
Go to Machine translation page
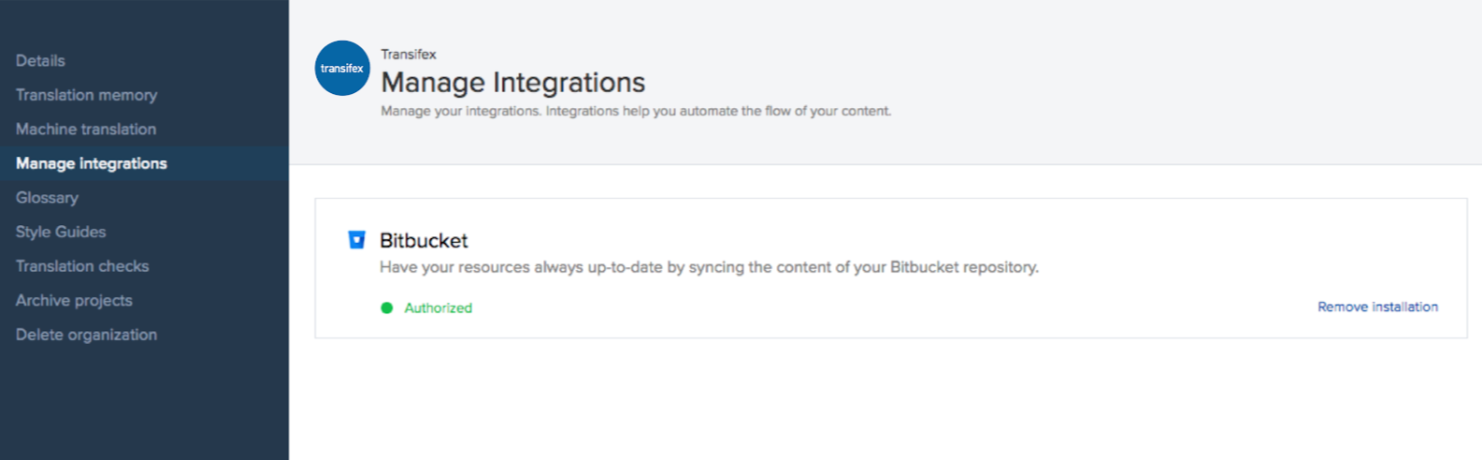86,129
